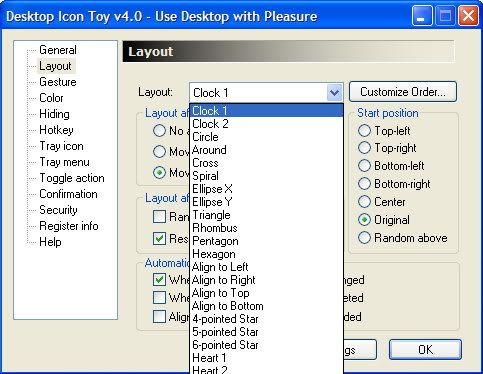Open the Color settings page
483x374 pixels.
(x=51, y=98)
